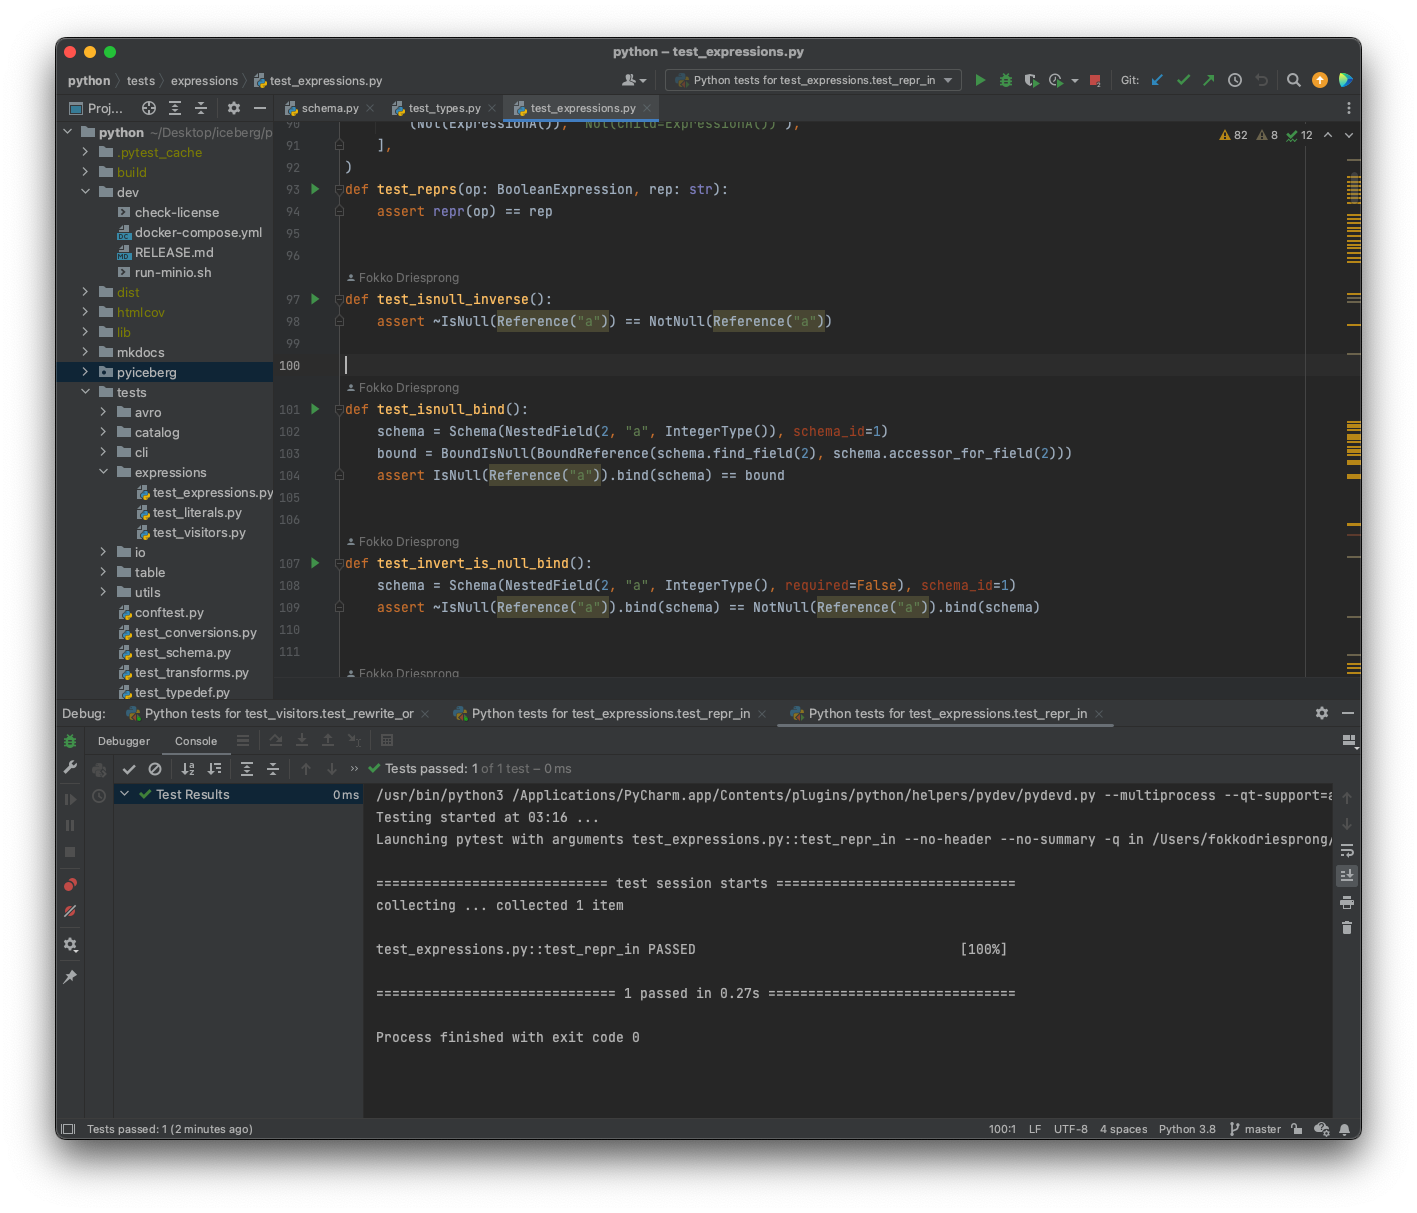This screenshot has width=1417, height=1213.
Task: Collapse Test Results tree node
Action: [125, 794]
